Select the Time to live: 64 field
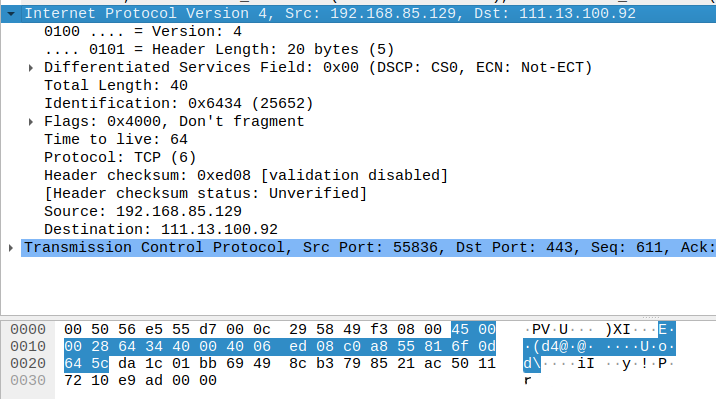 [x=116, y=139]
